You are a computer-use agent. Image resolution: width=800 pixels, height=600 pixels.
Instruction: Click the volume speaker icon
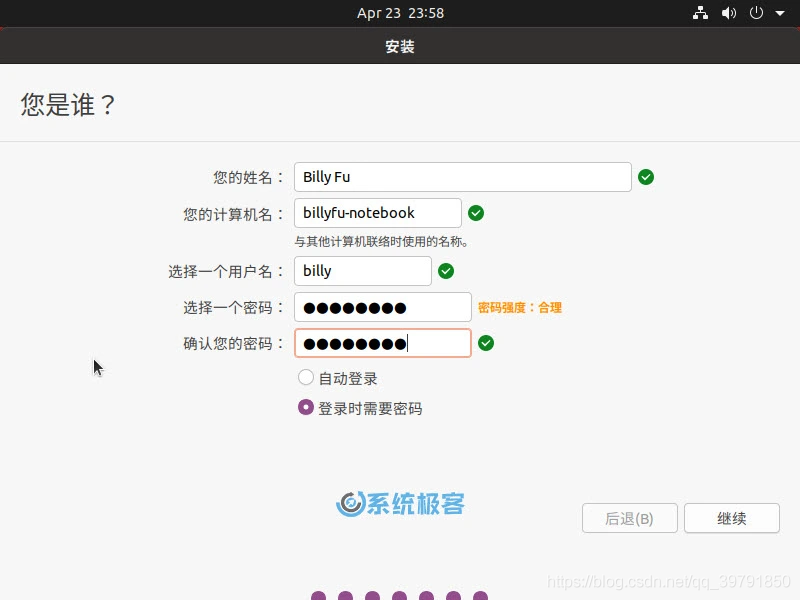(729, 13)
